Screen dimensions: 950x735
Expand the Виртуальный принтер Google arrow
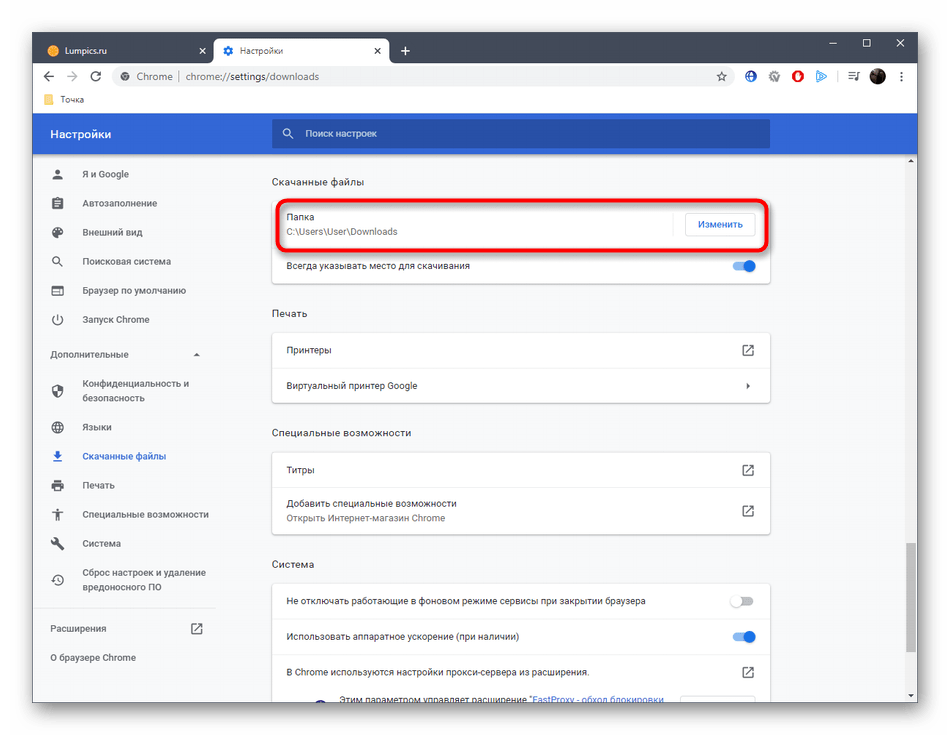click(x=747, y=386)
